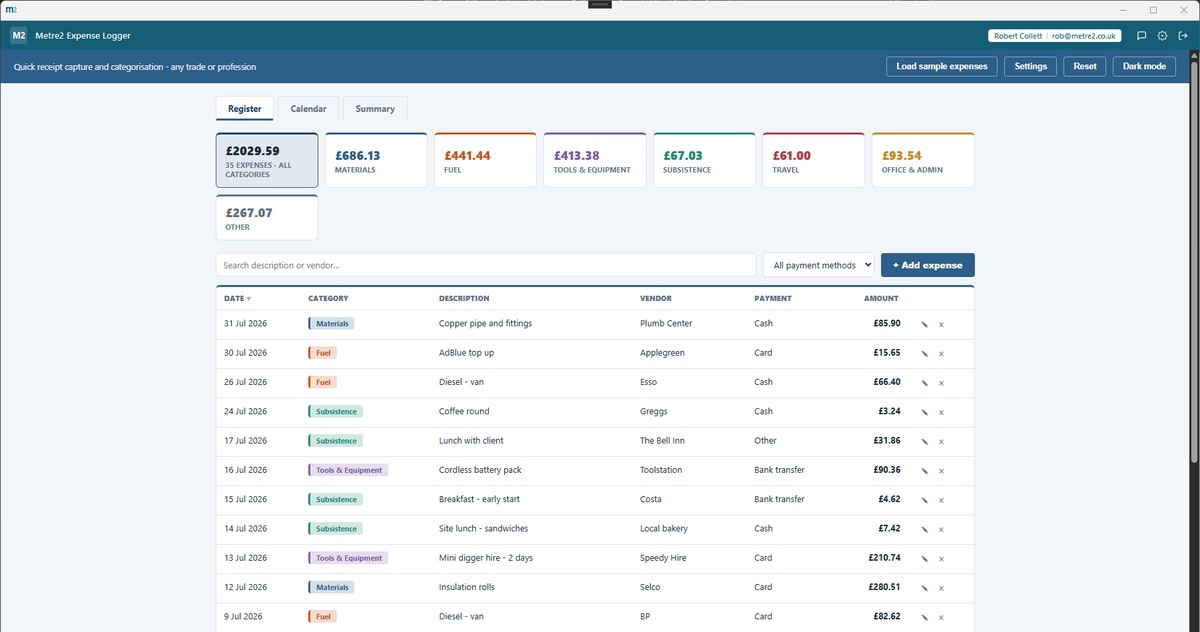Image resolution: width=1200 pixels, height=632 pixels.
Task: Click the Tools & Equipment tag on 16 Jul row
Action: 348,470
